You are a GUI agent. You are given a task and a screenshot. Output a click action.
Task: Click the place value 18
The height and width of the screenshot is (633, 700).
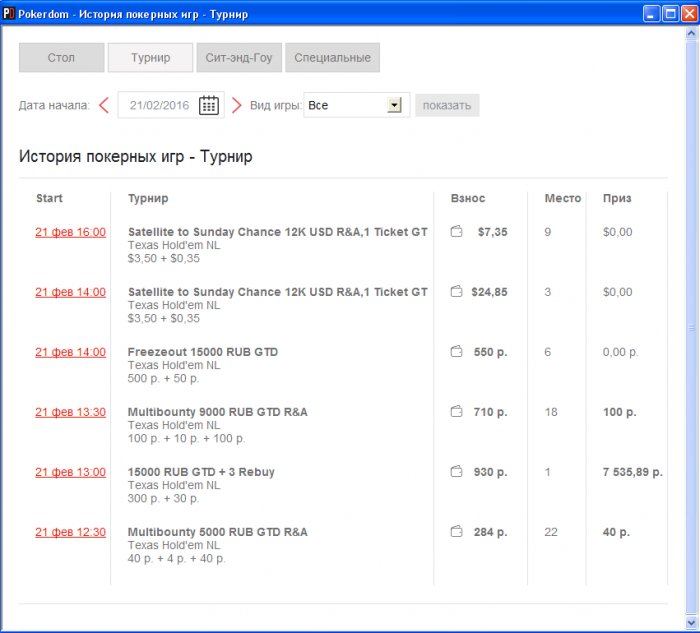point(551,412)
